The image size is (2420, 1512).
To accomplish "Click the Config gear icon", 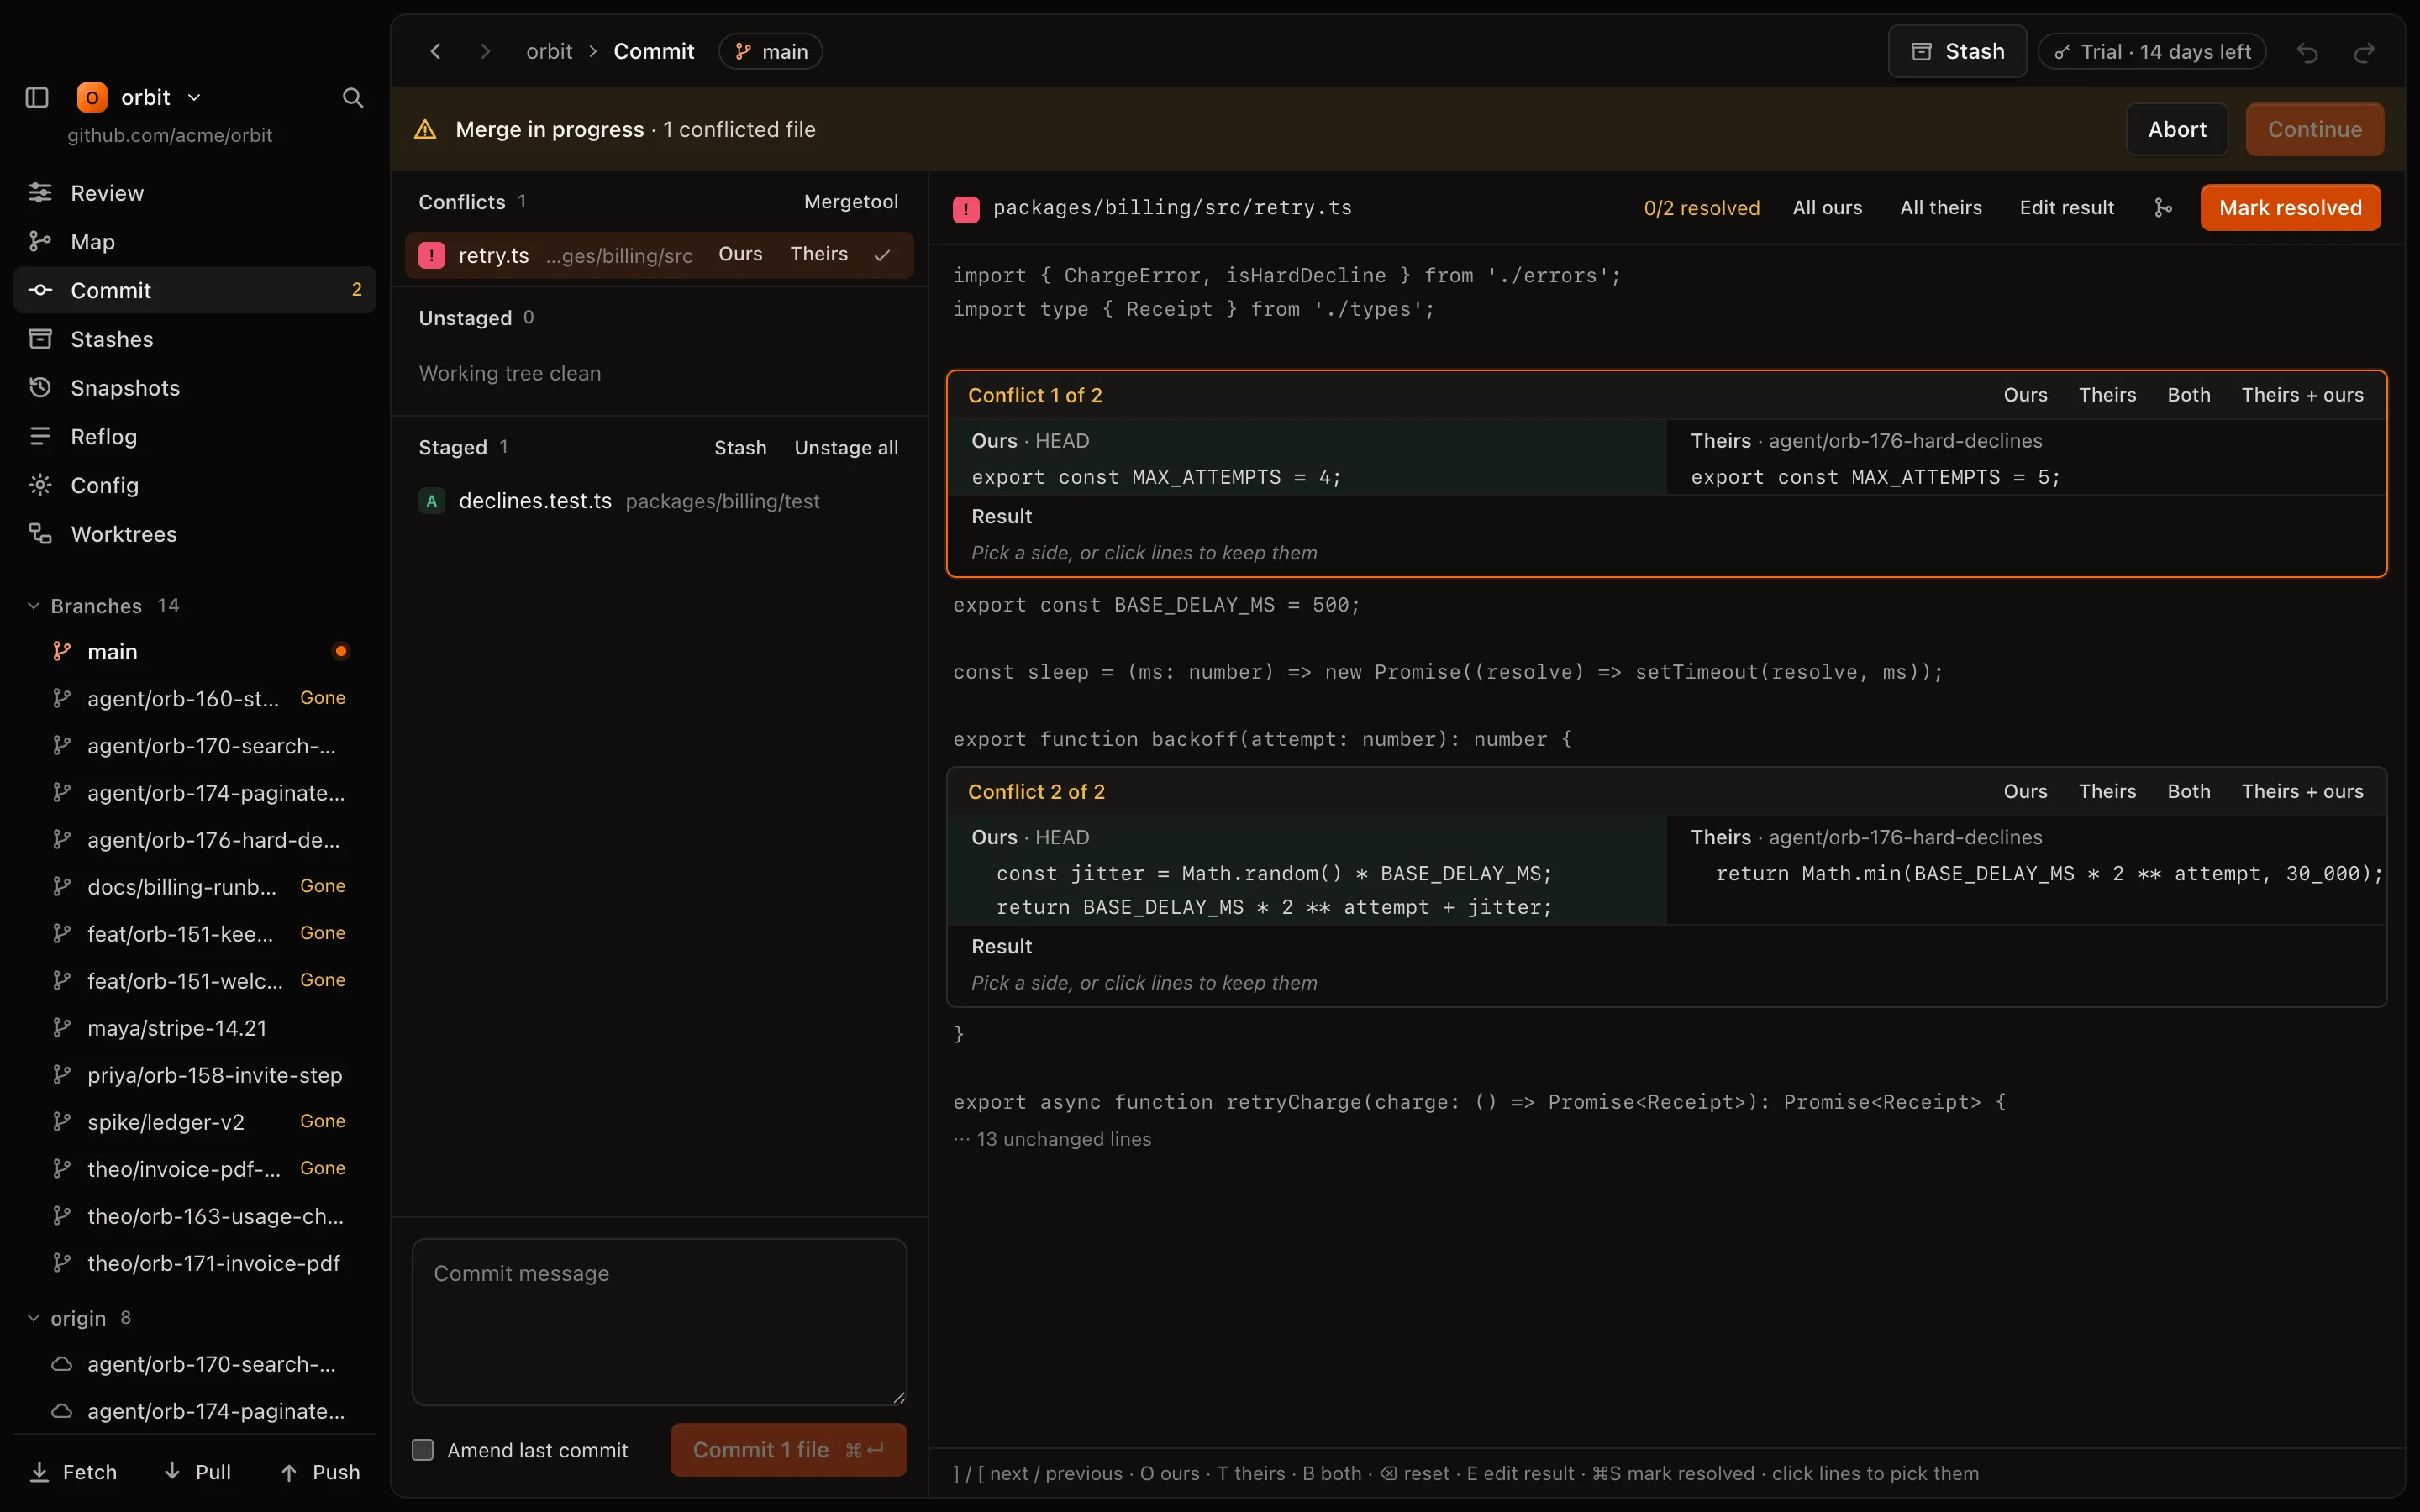I will point(40,485).
